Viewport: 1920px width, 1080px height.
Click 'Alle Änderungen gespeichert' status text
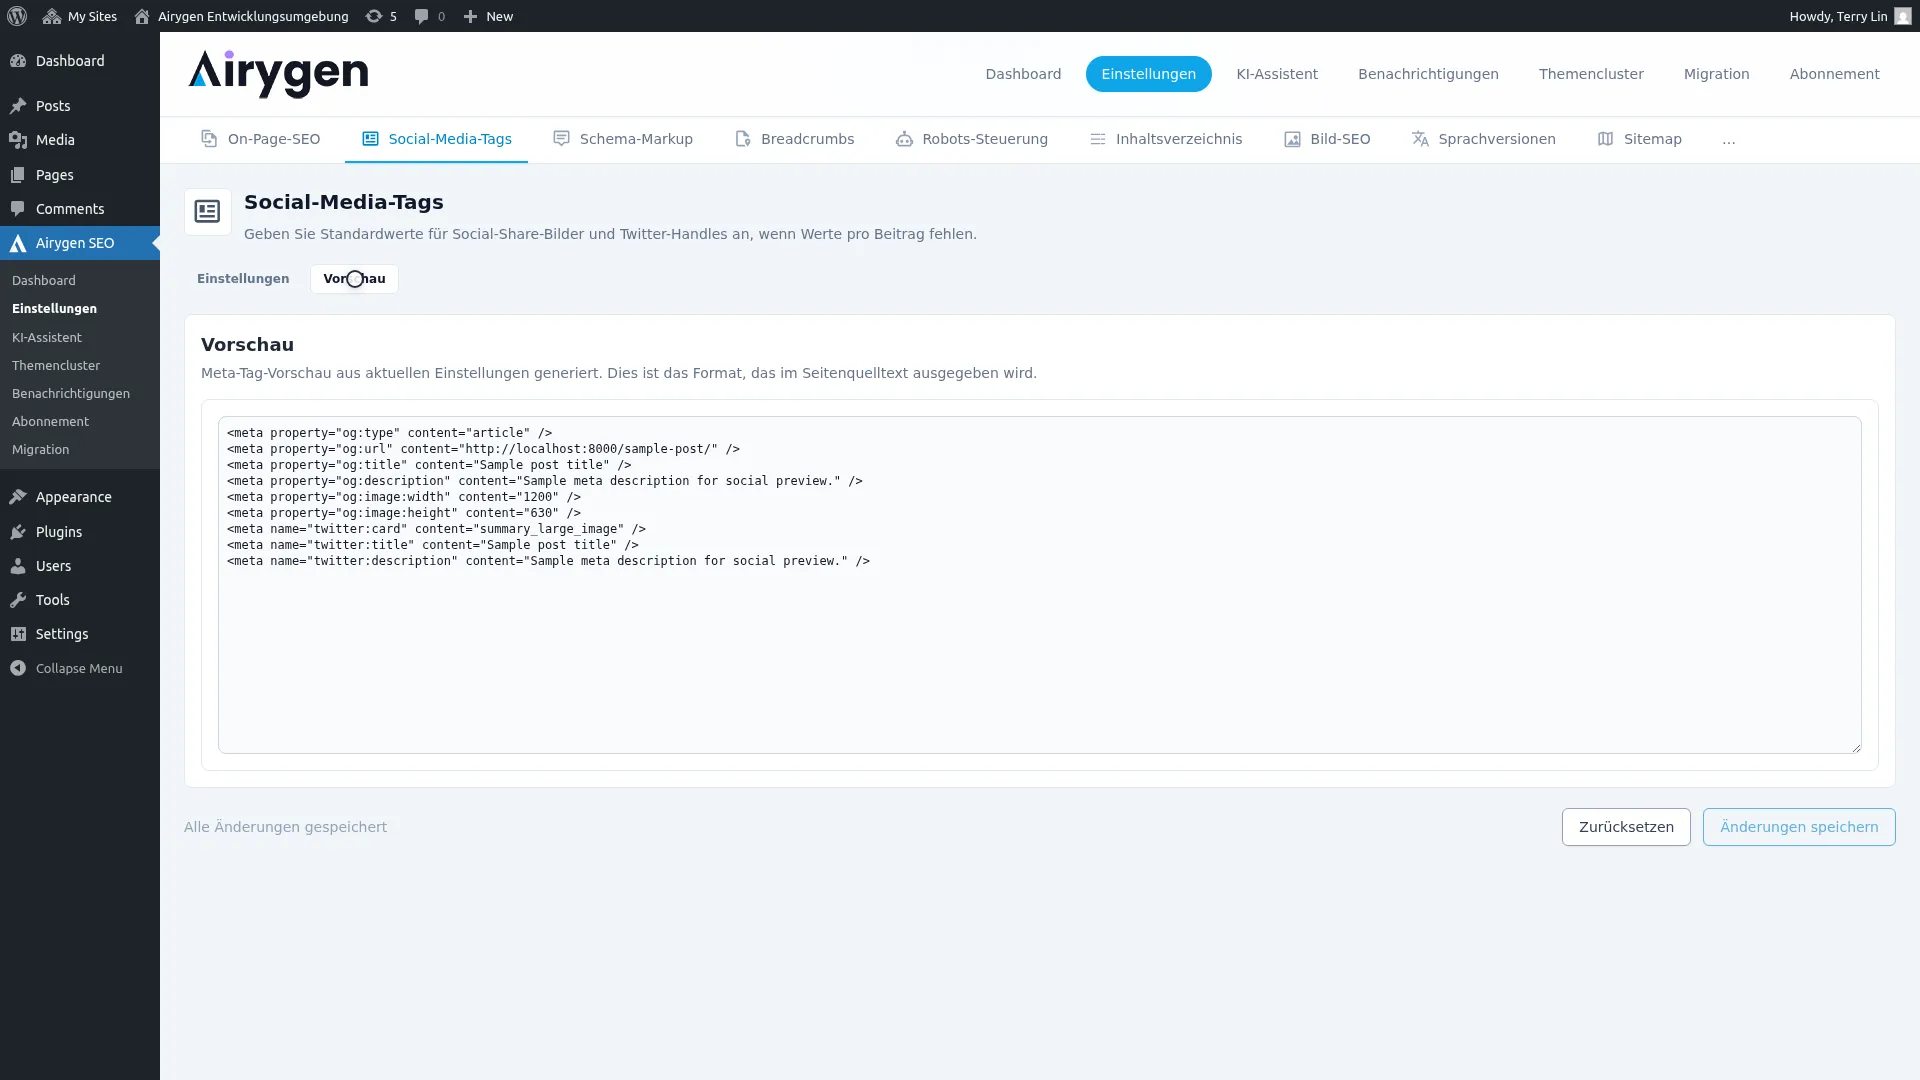click(x=285, y=827)
